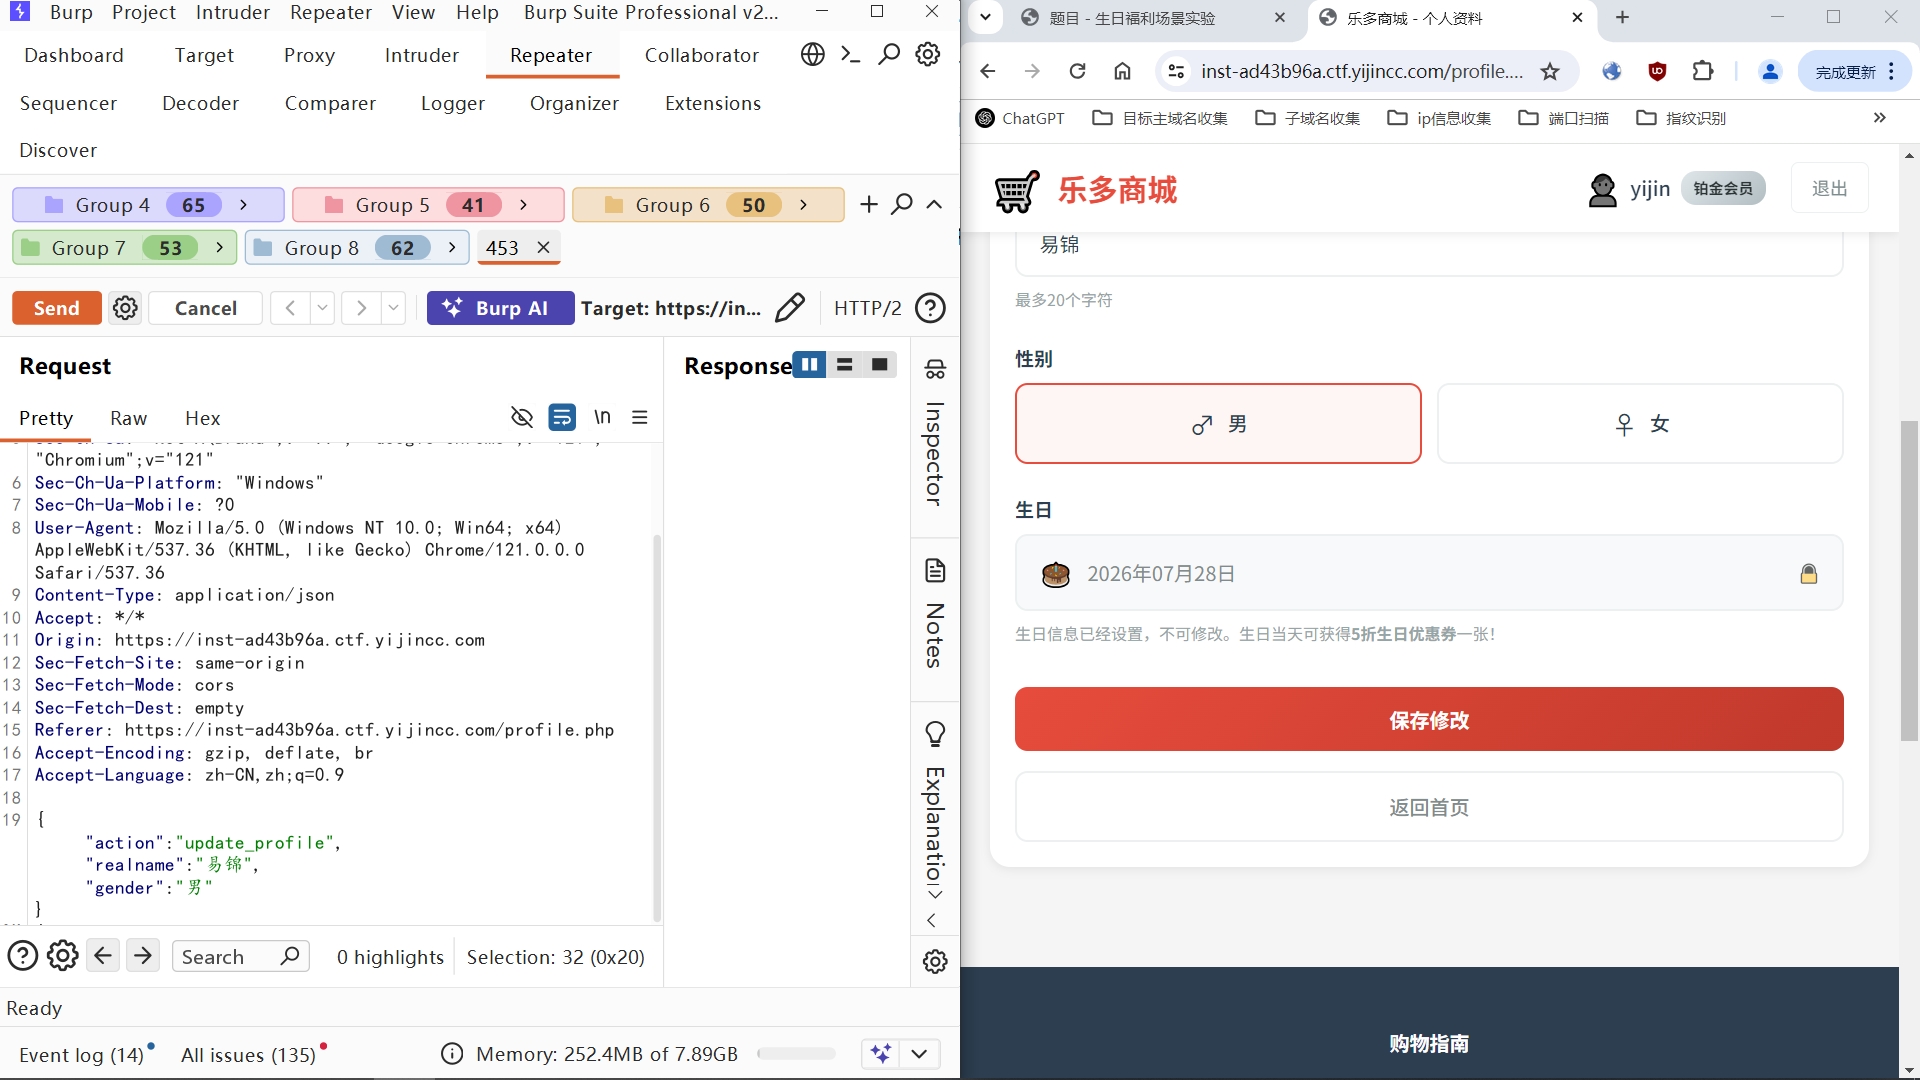Switch to the Raw request view
The height and width of the screenshot is (1080, 1920).
(128, 418)
